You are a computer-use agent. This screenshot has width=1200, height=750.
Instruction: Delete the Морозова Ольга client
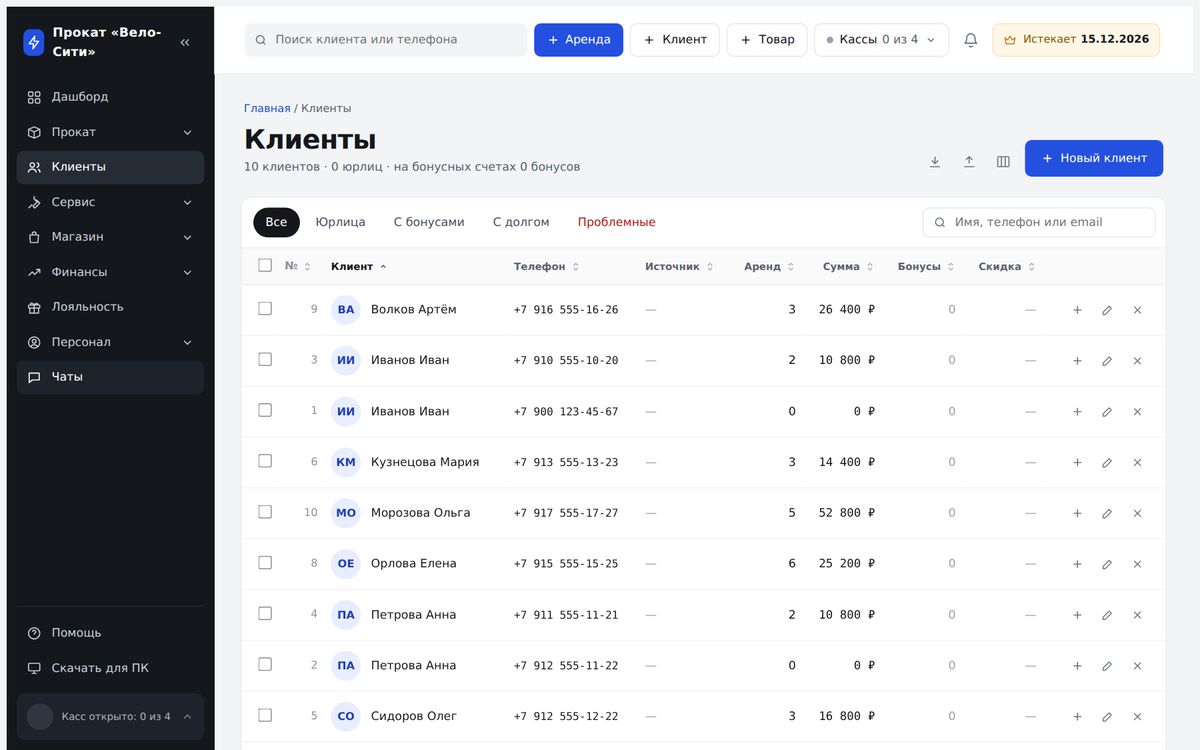pyautogui.click(x=1137, y=513)
